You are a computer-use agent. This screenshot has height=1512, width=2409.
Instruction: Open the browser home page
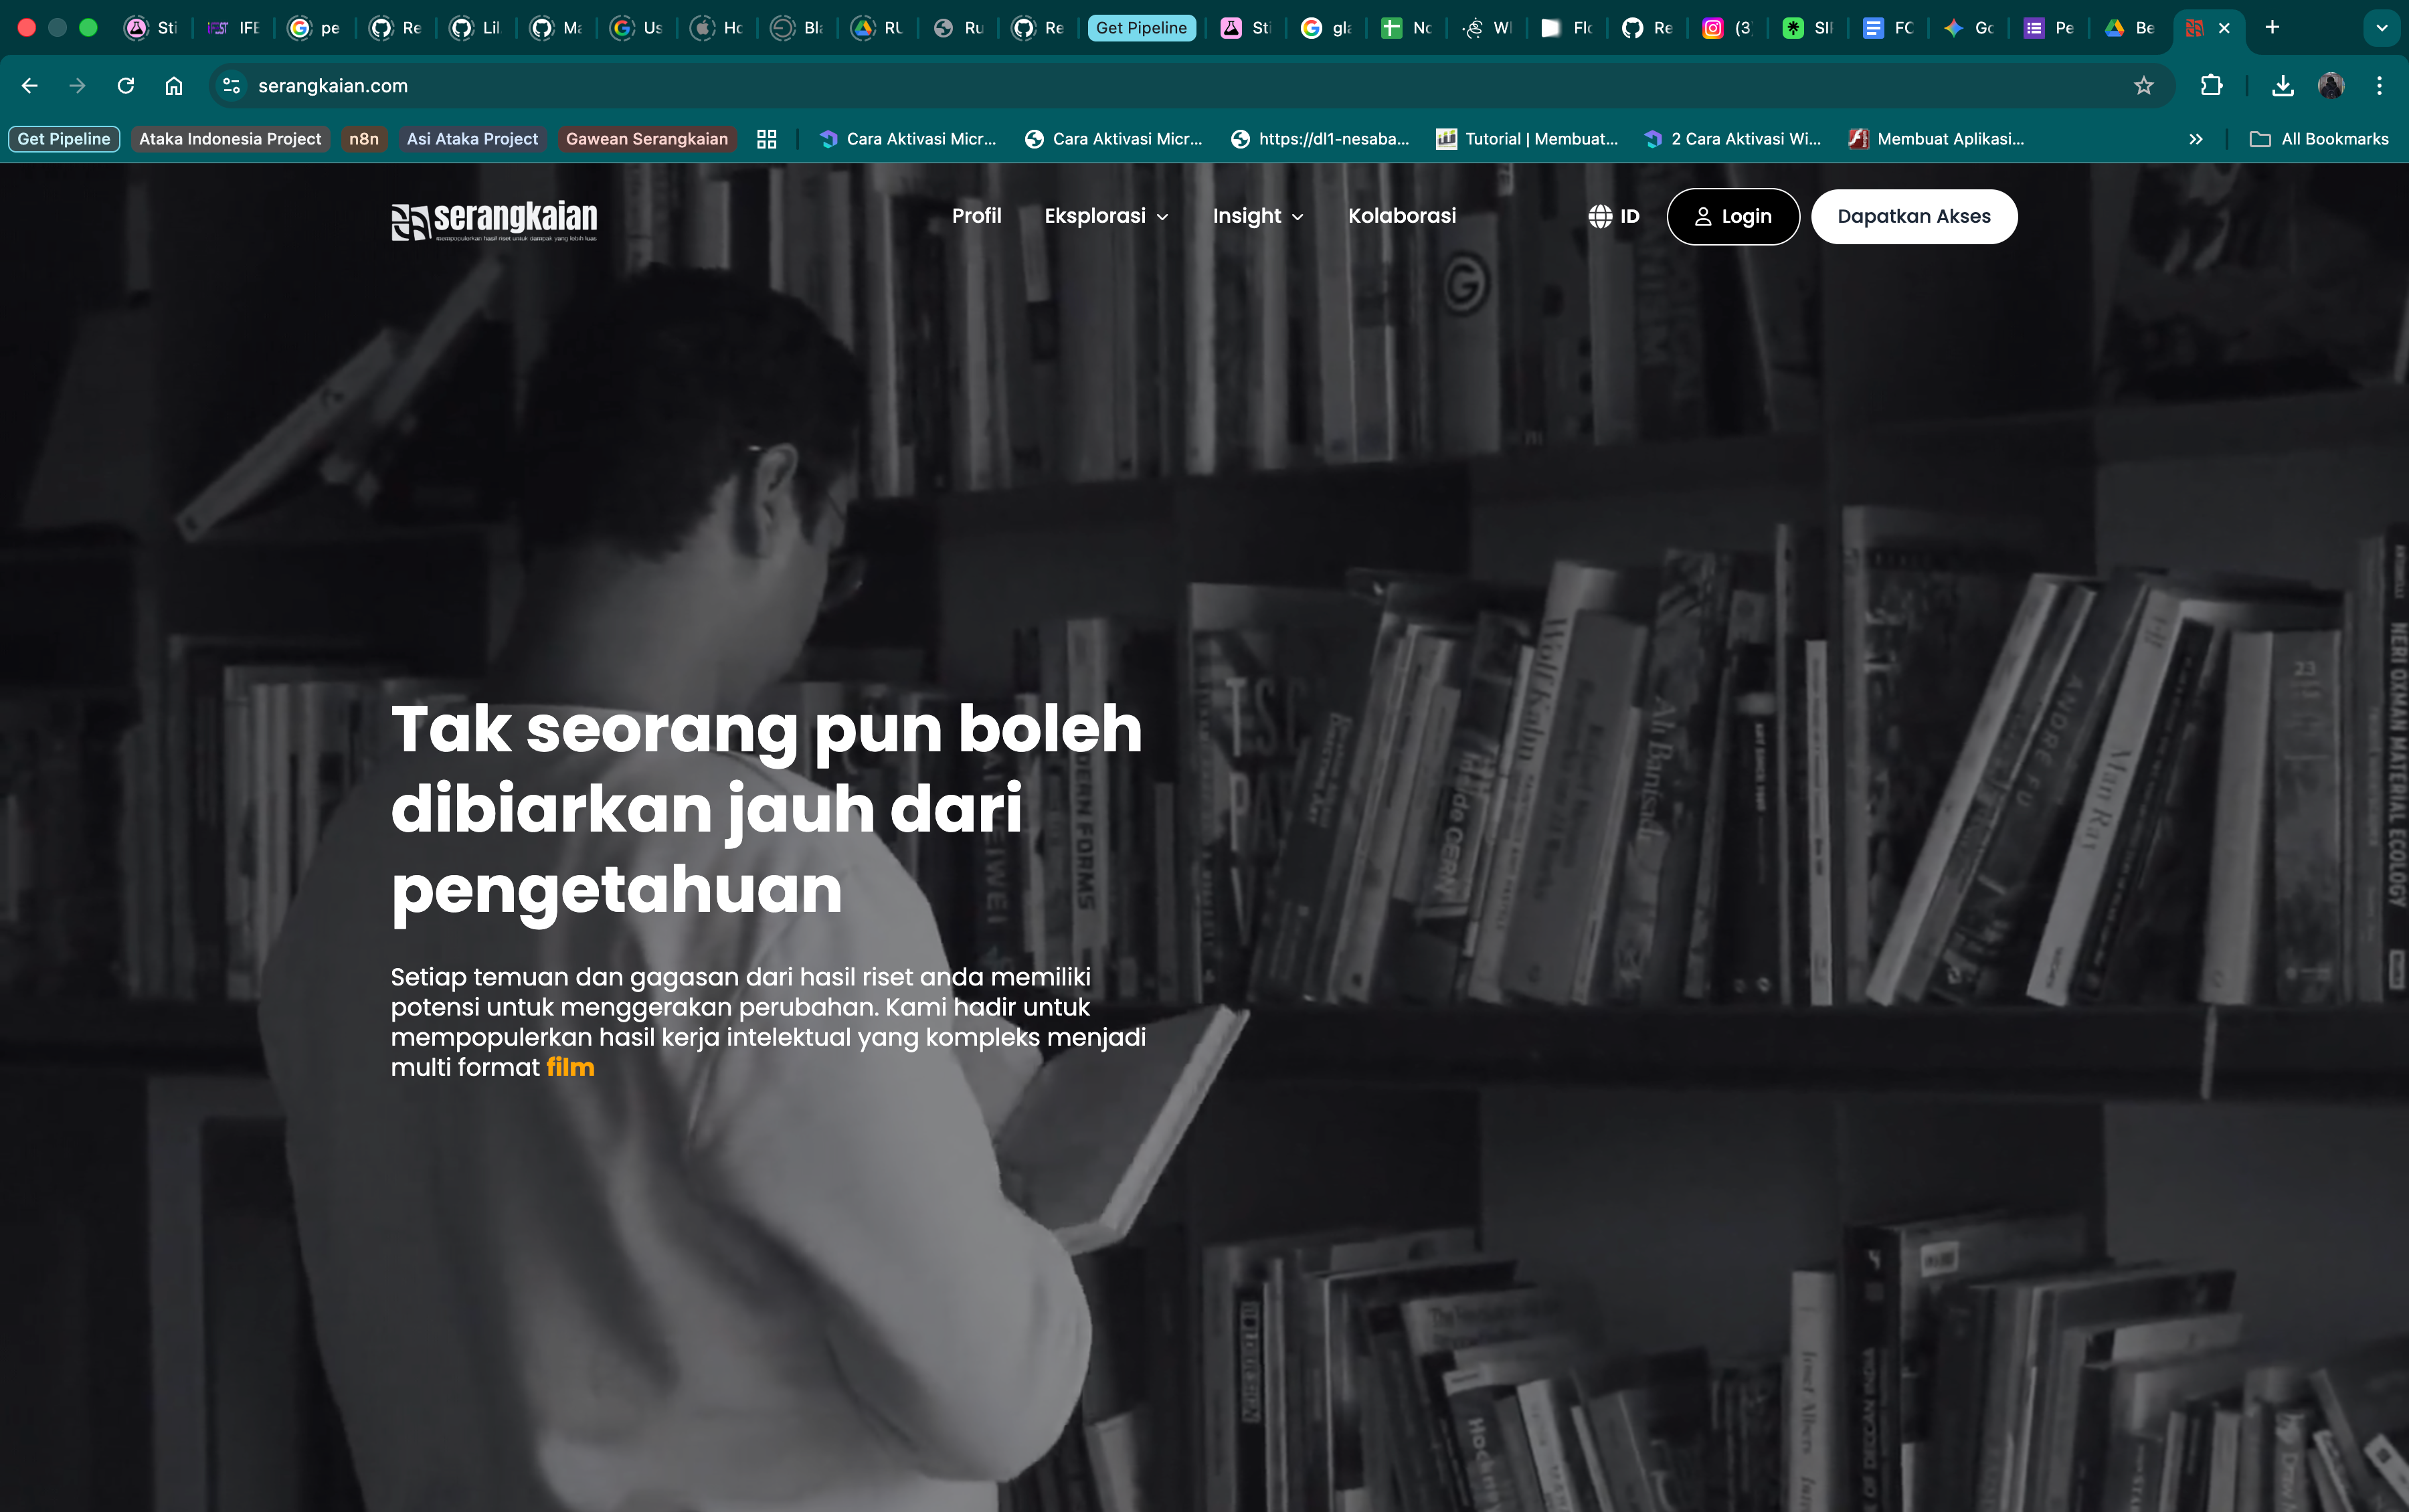pos(174,86)
